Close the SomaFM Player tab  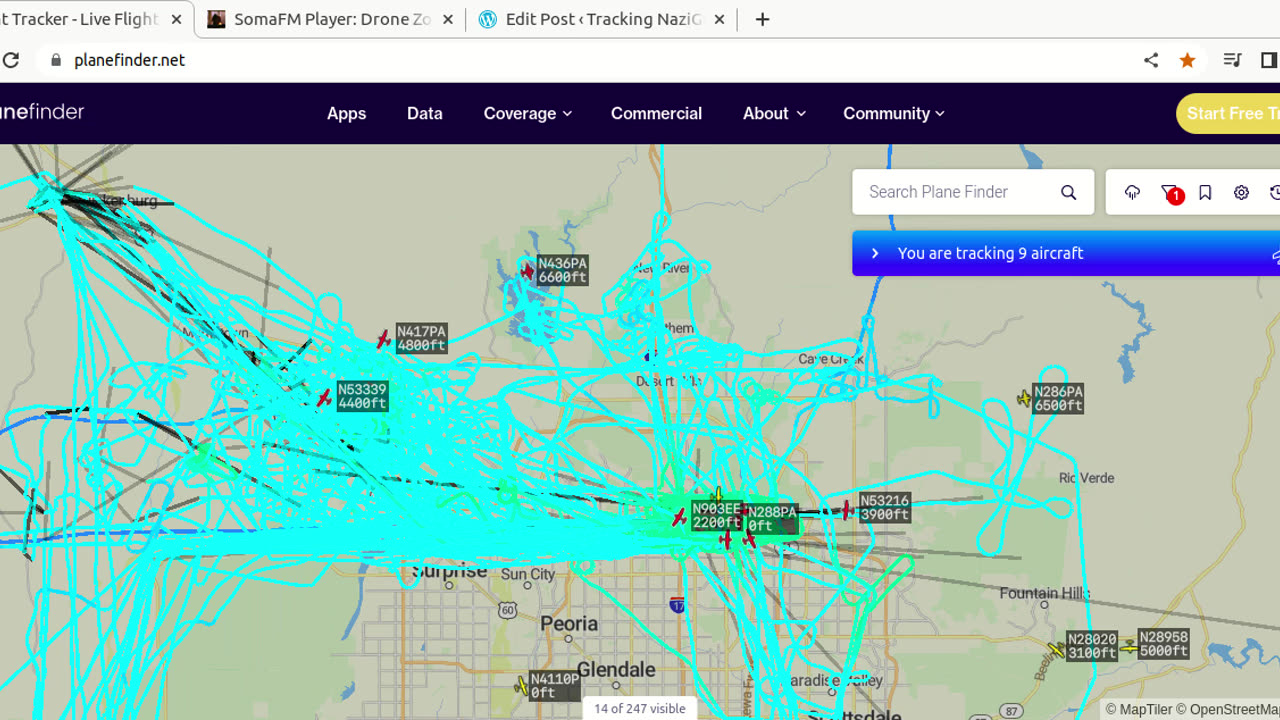[x=447, y=19]
